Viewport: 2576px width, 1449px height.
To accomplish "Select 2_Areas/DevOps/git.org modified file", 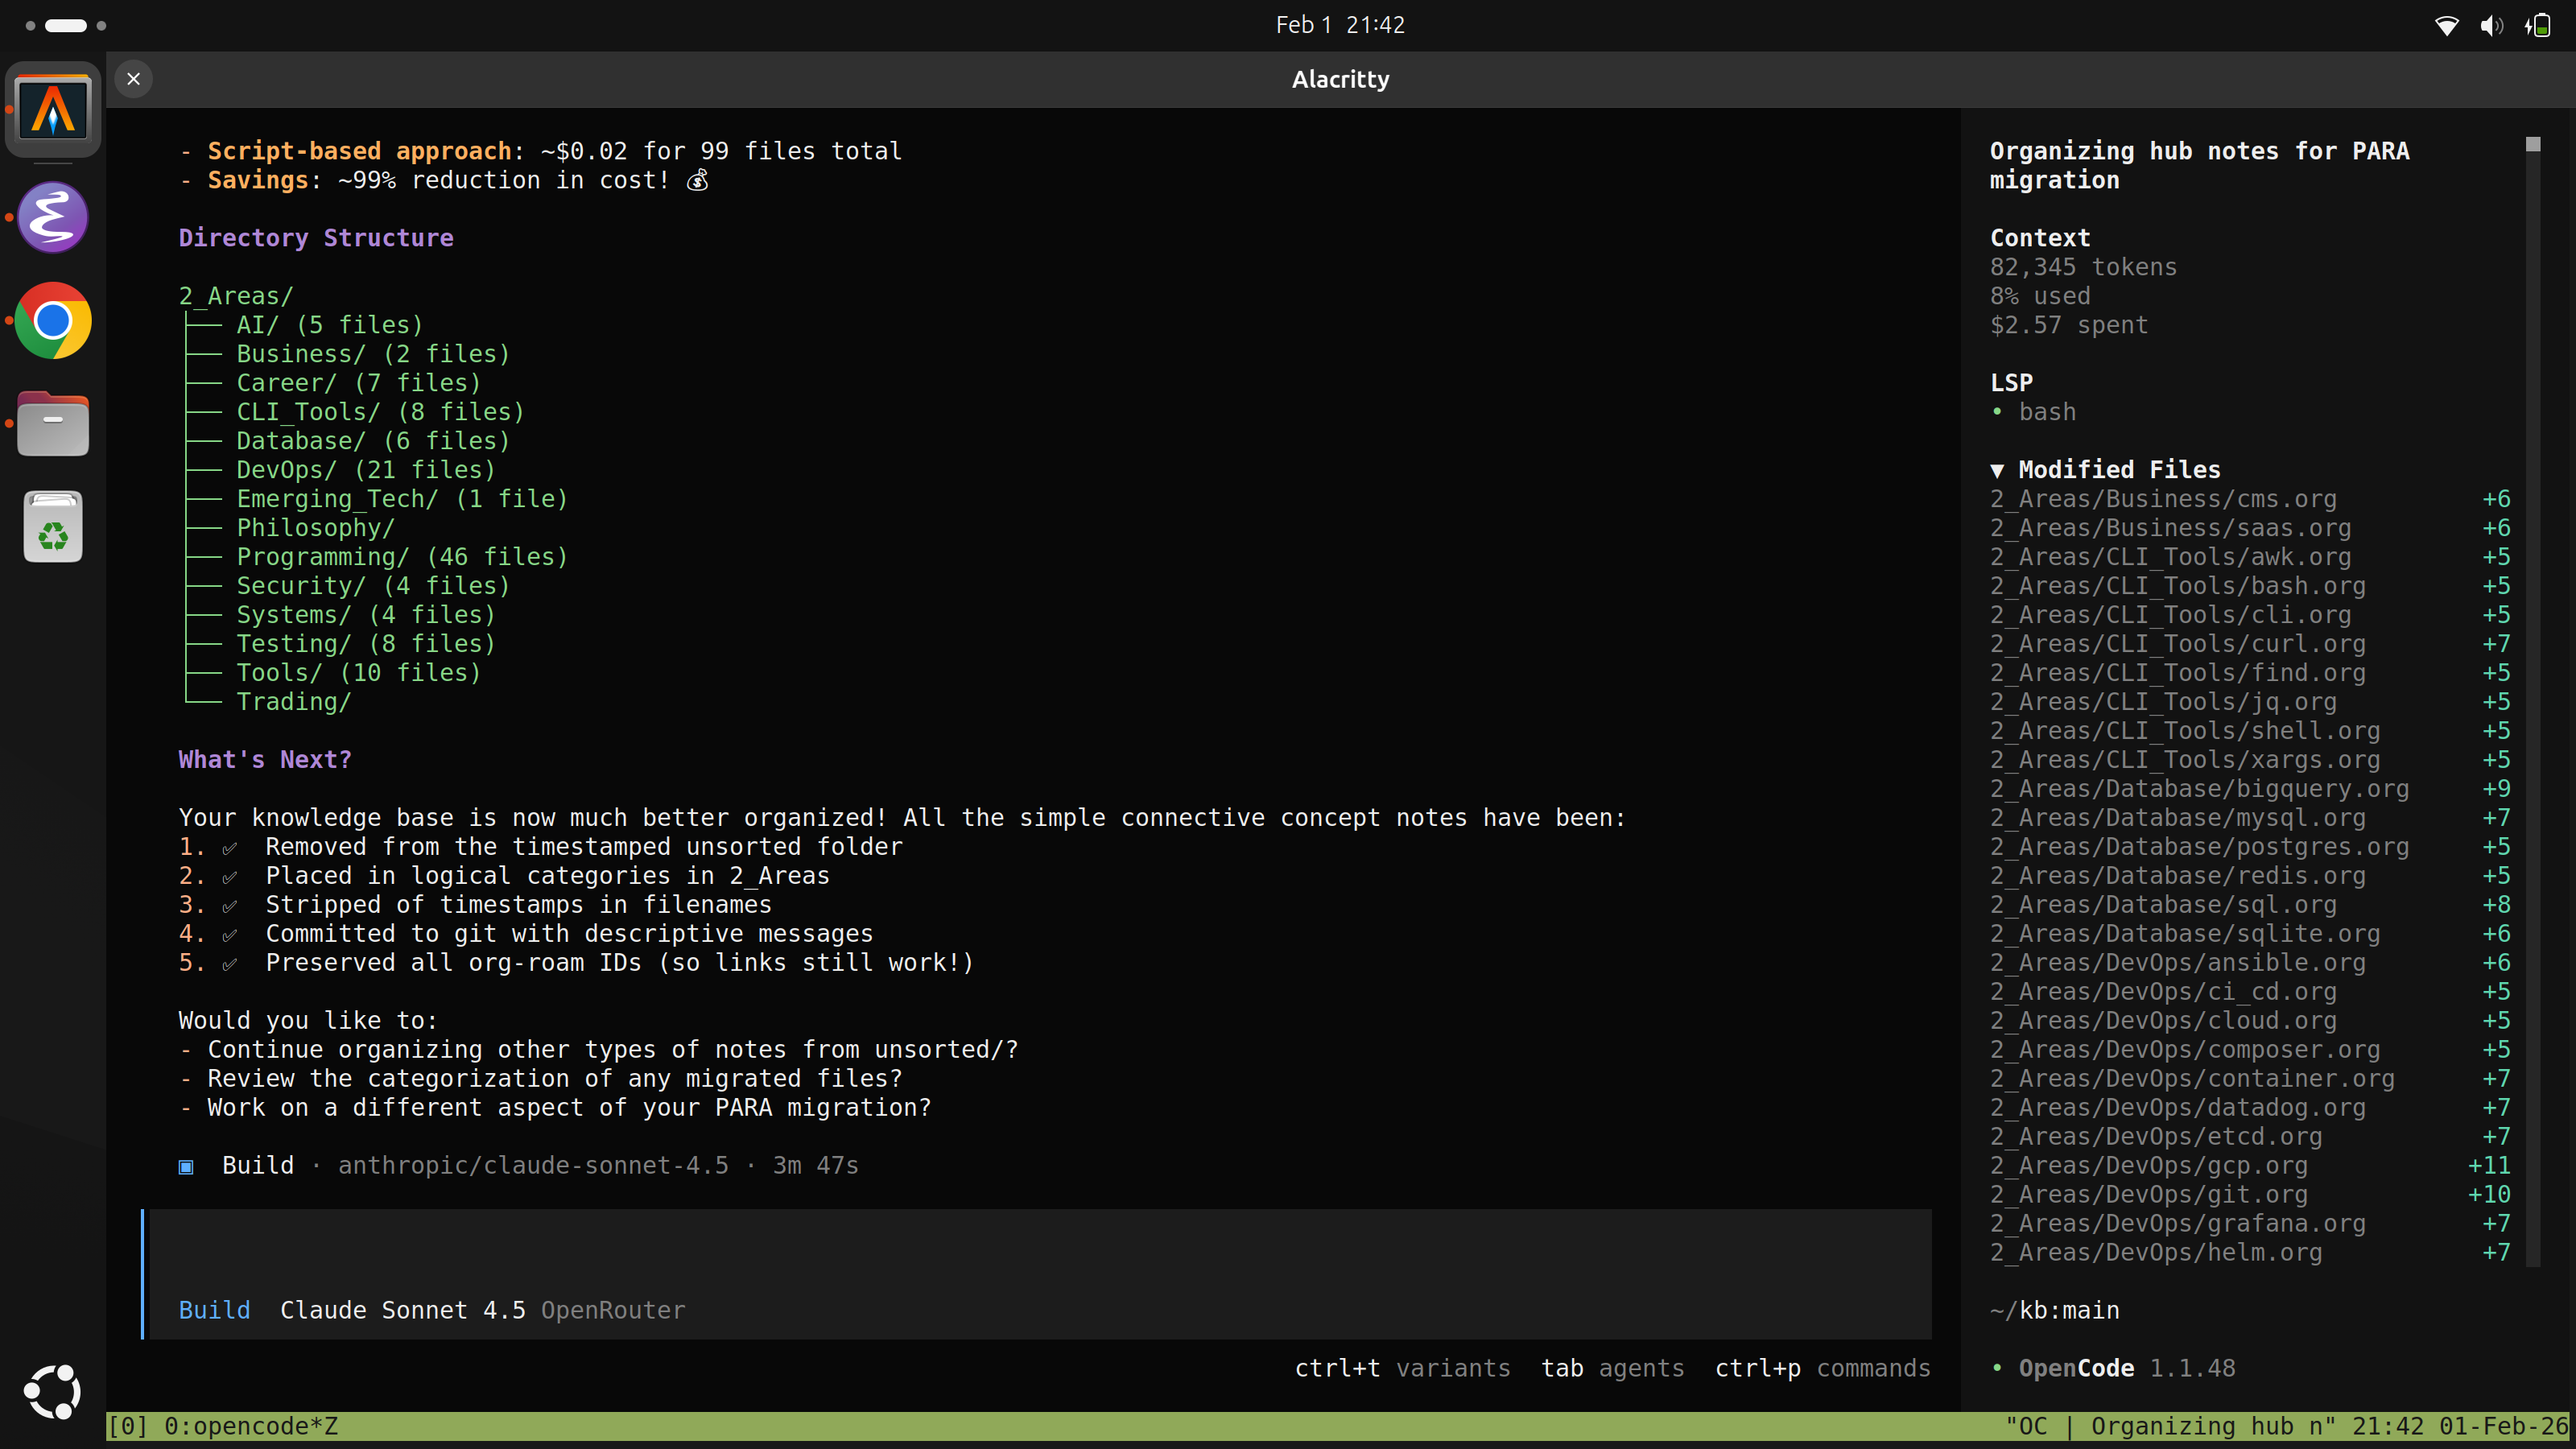I will pyautogui.click(x=2250, y=1195).
